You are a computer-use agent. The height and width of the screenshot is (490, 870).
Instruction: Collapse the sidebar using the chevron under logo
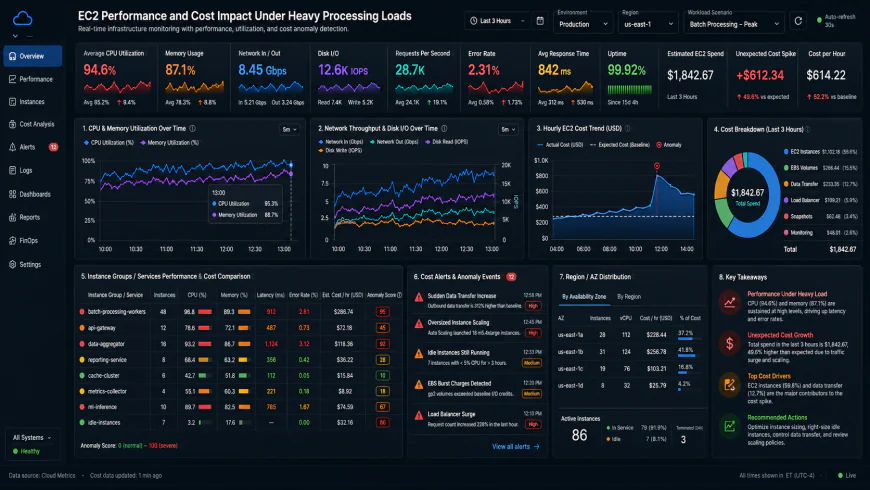click(15, 36)
